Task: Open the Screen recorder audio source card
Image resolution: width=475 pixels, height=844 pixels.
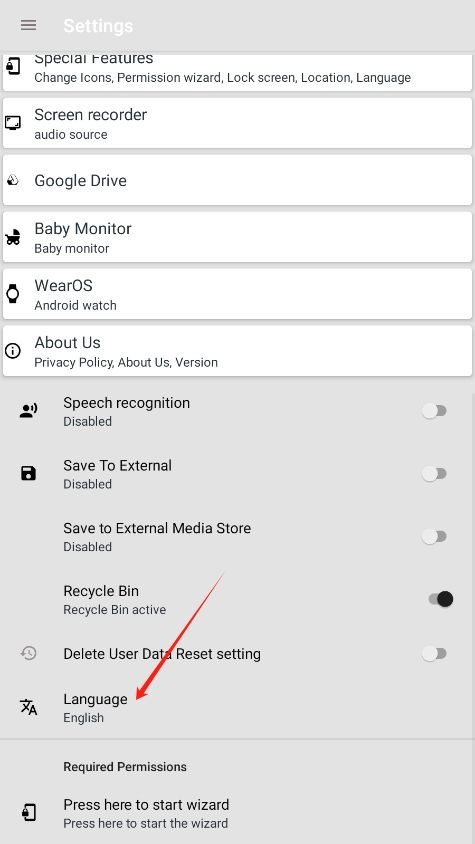Action: pyautogui.click(x=238, y=123)
